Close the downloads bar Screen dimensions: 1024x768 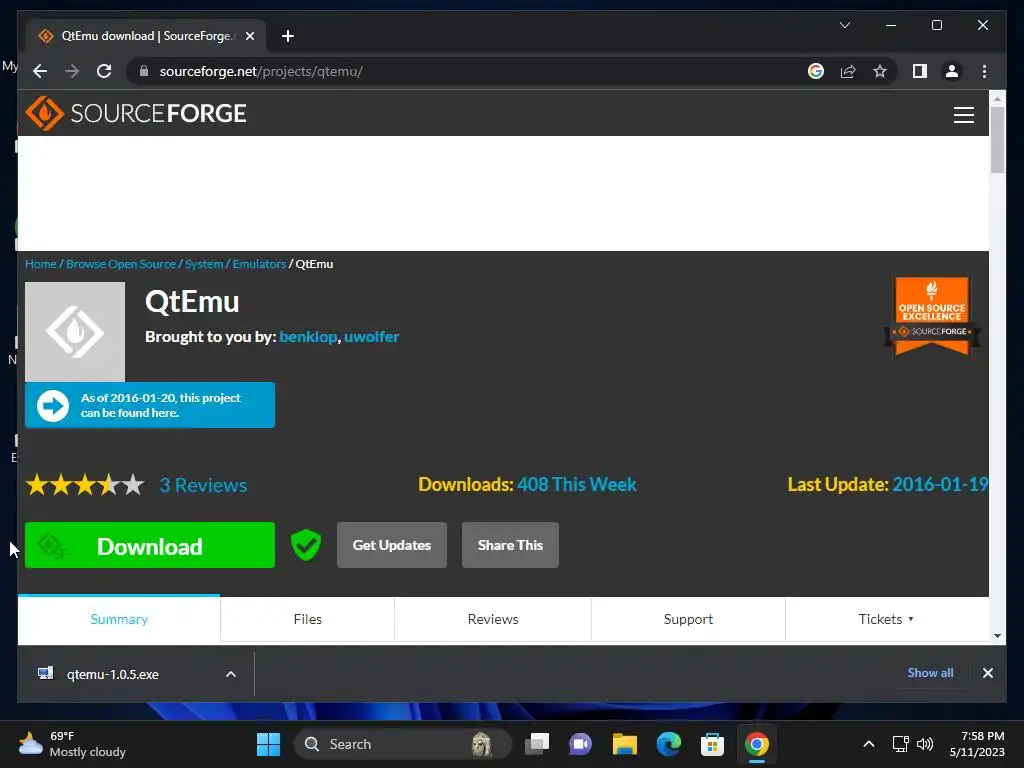[987, 673]
